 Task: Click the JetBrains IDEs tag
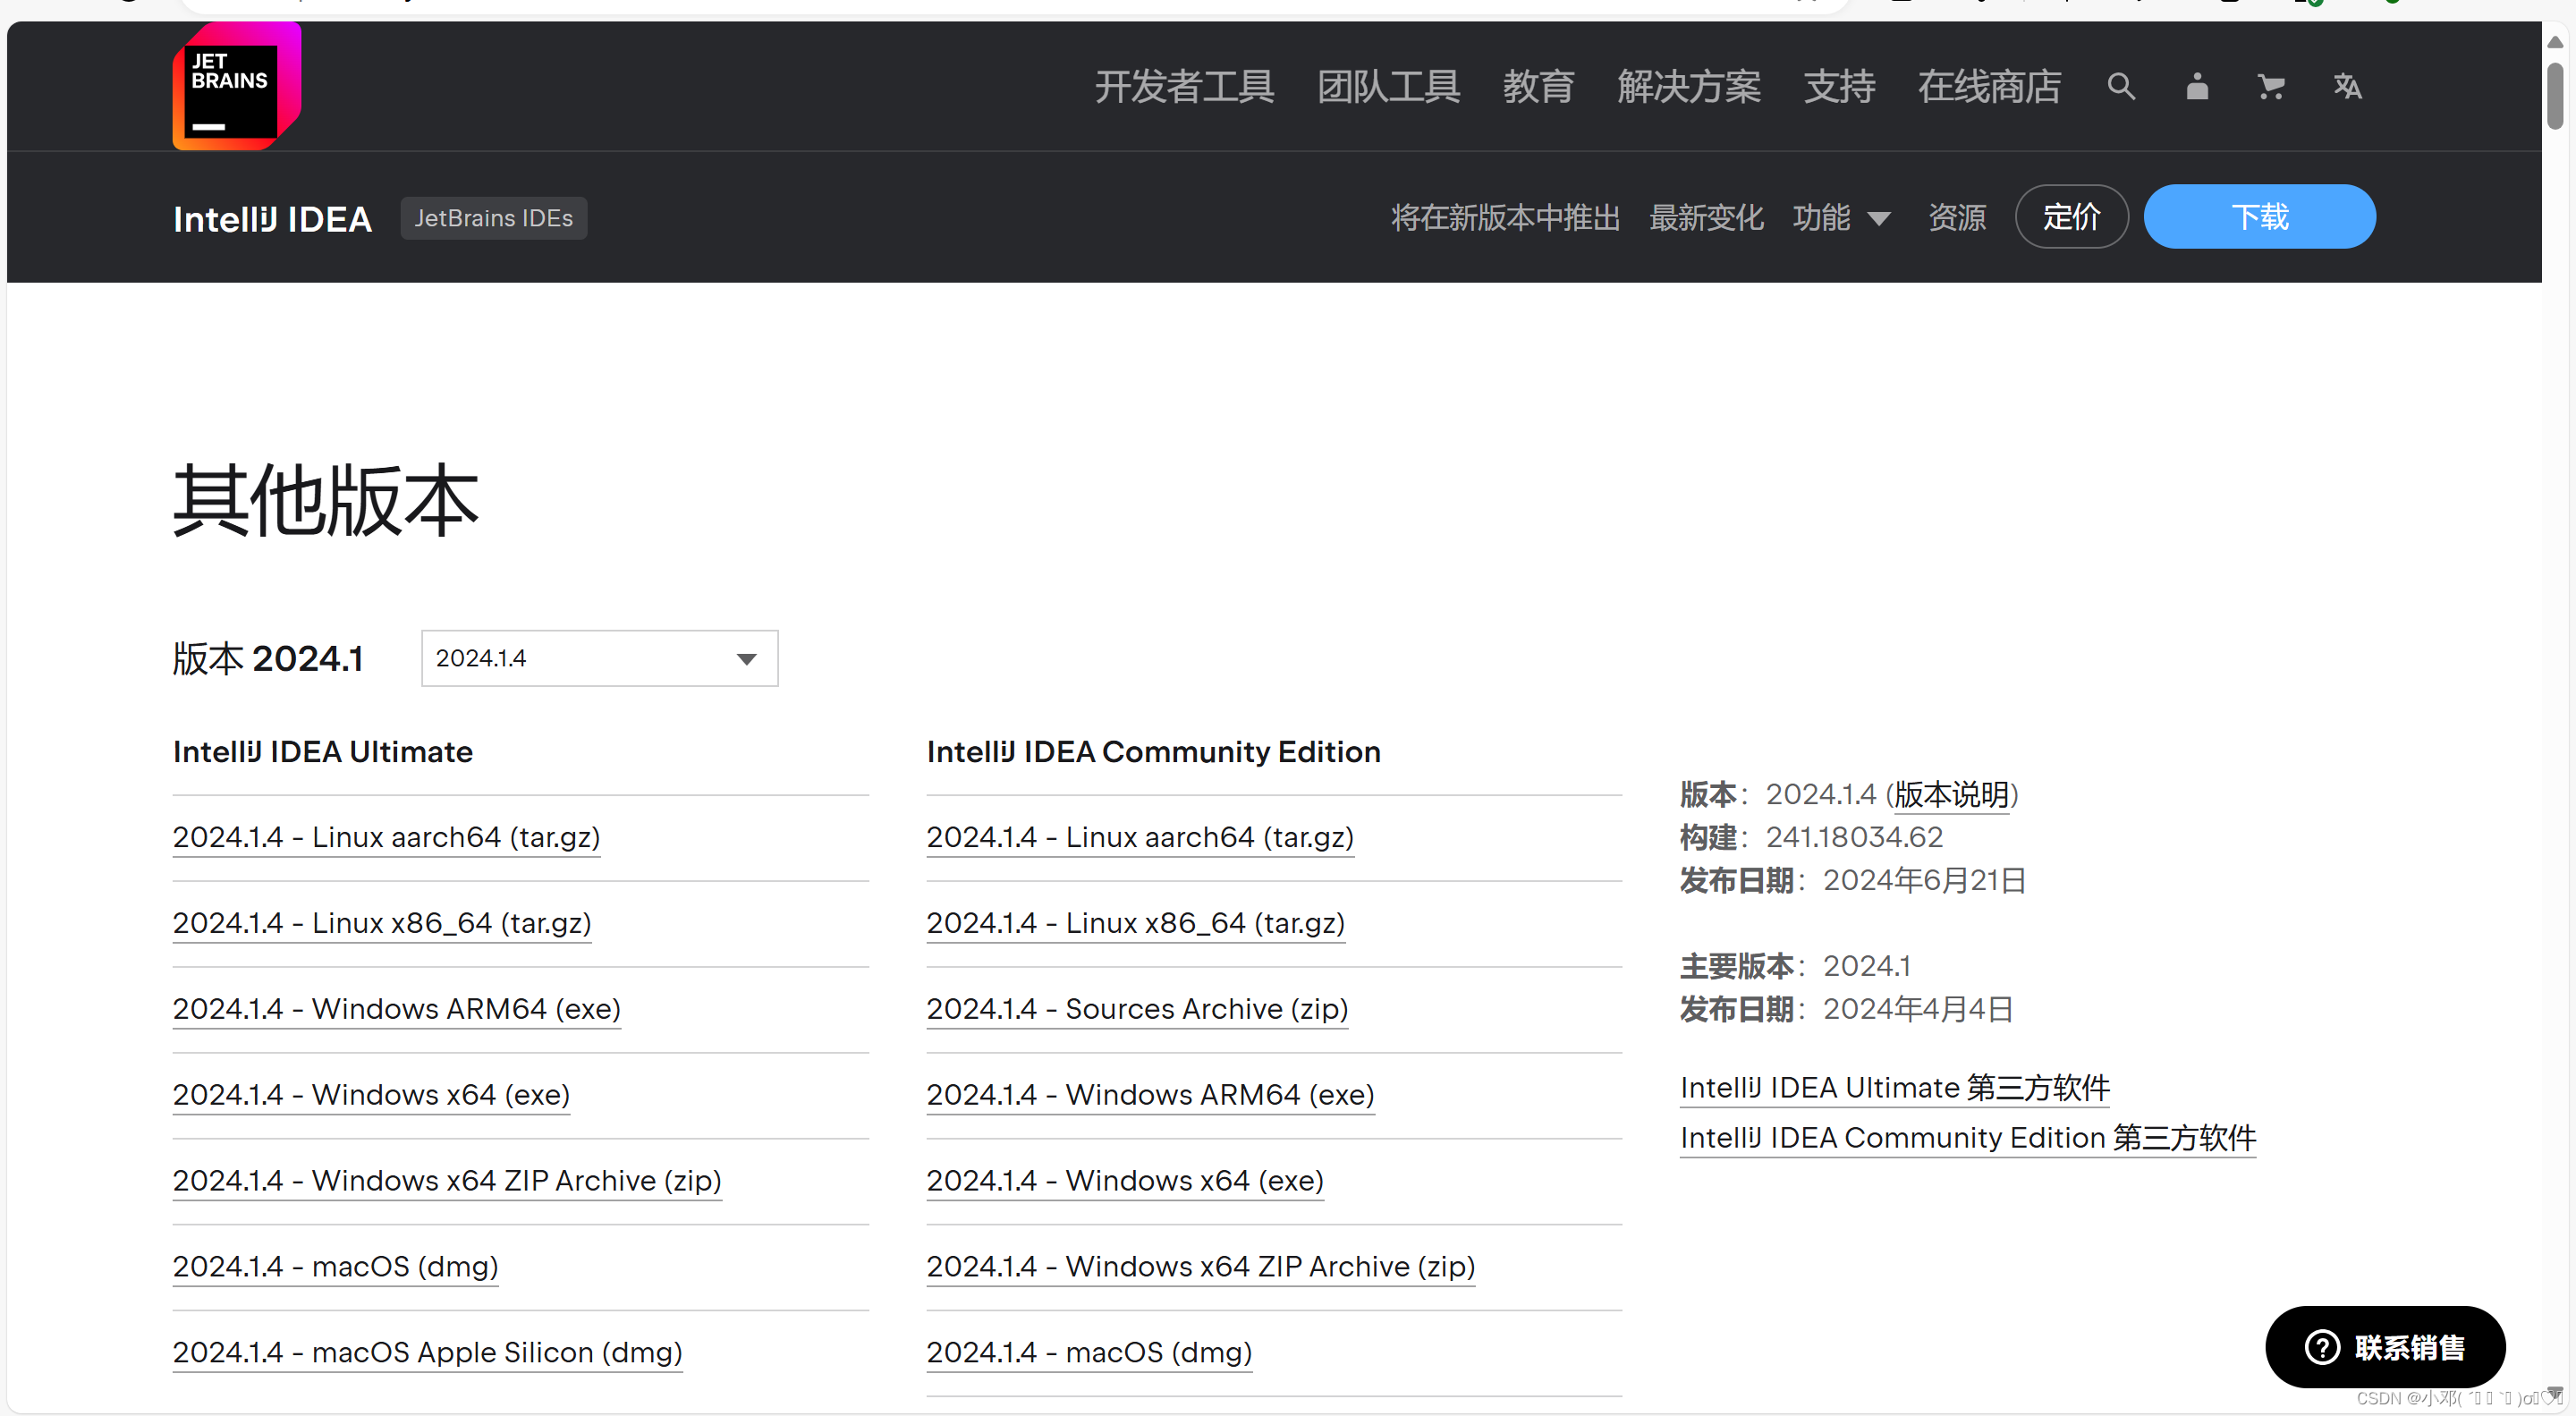pos(494,218)
